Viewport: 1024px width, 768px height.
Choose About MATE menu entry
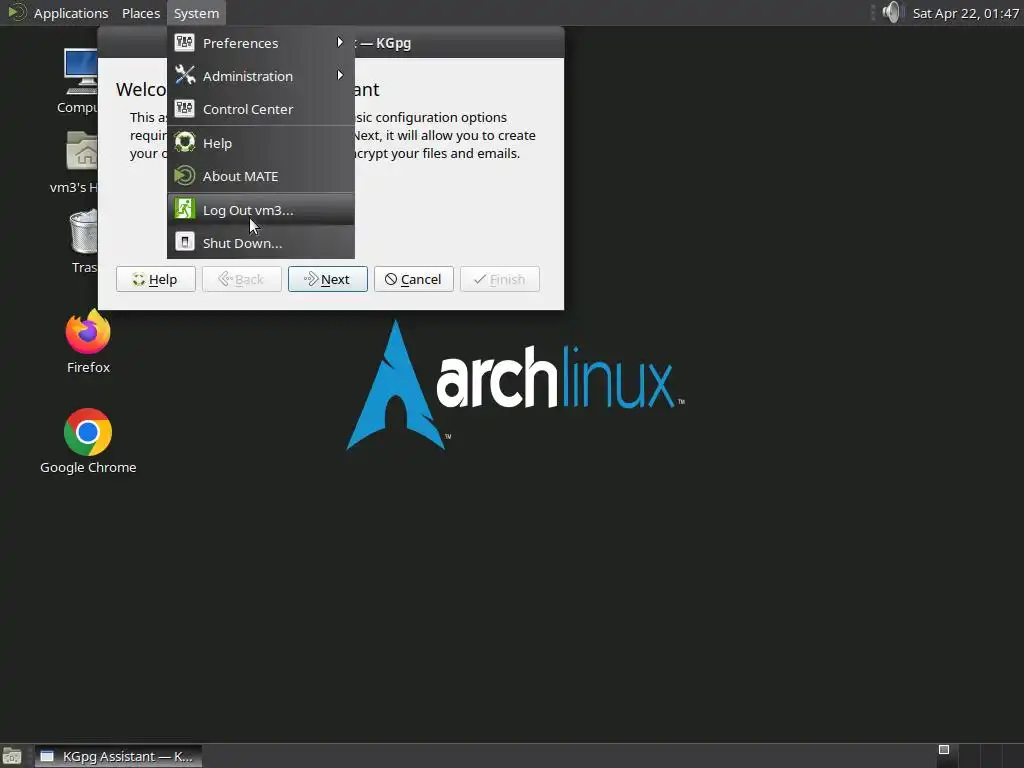(x=261, y=176)
